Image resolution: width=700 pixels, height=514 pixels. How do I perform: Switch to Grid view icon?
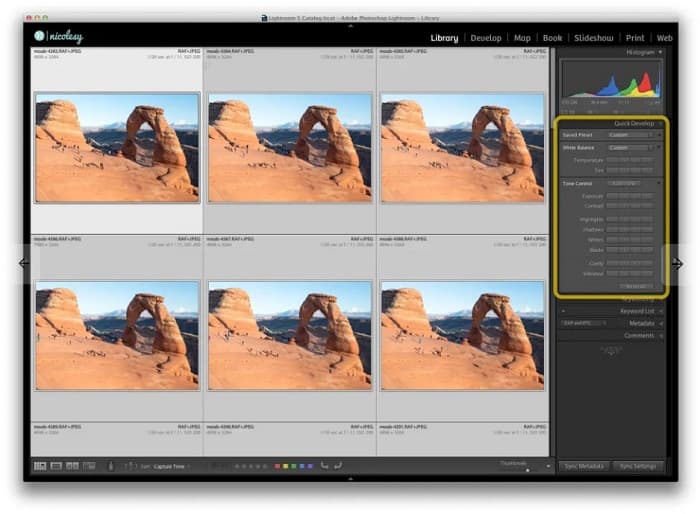(40, 466)
